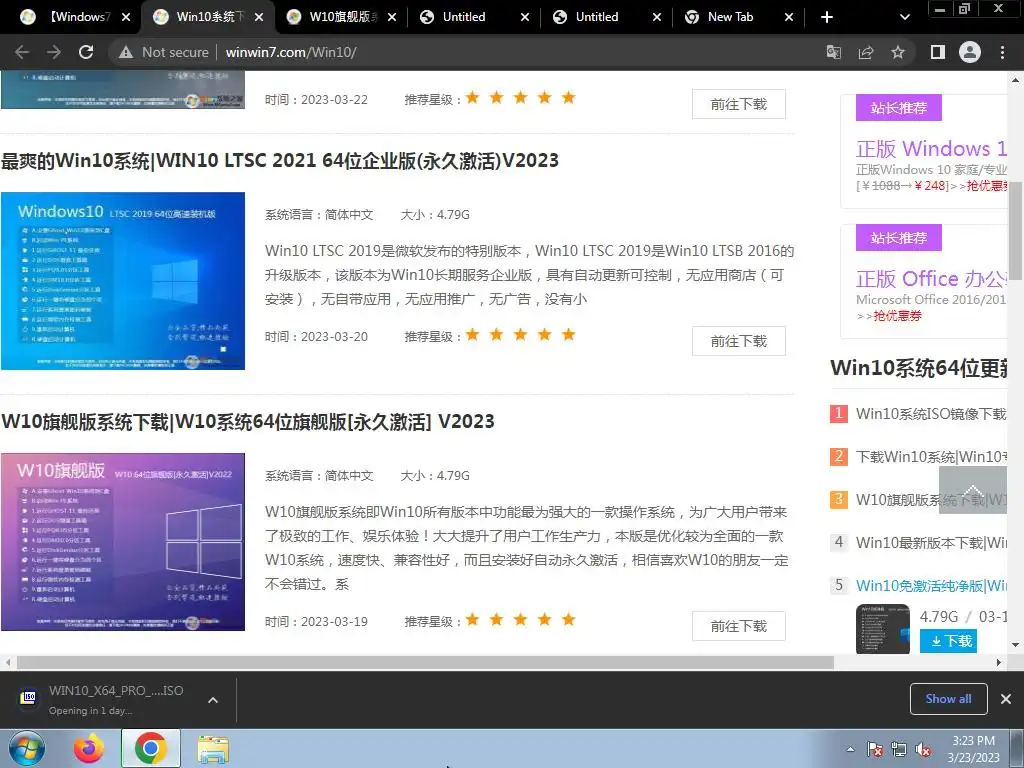
Task: Go back to previous page
Action: 22,52
